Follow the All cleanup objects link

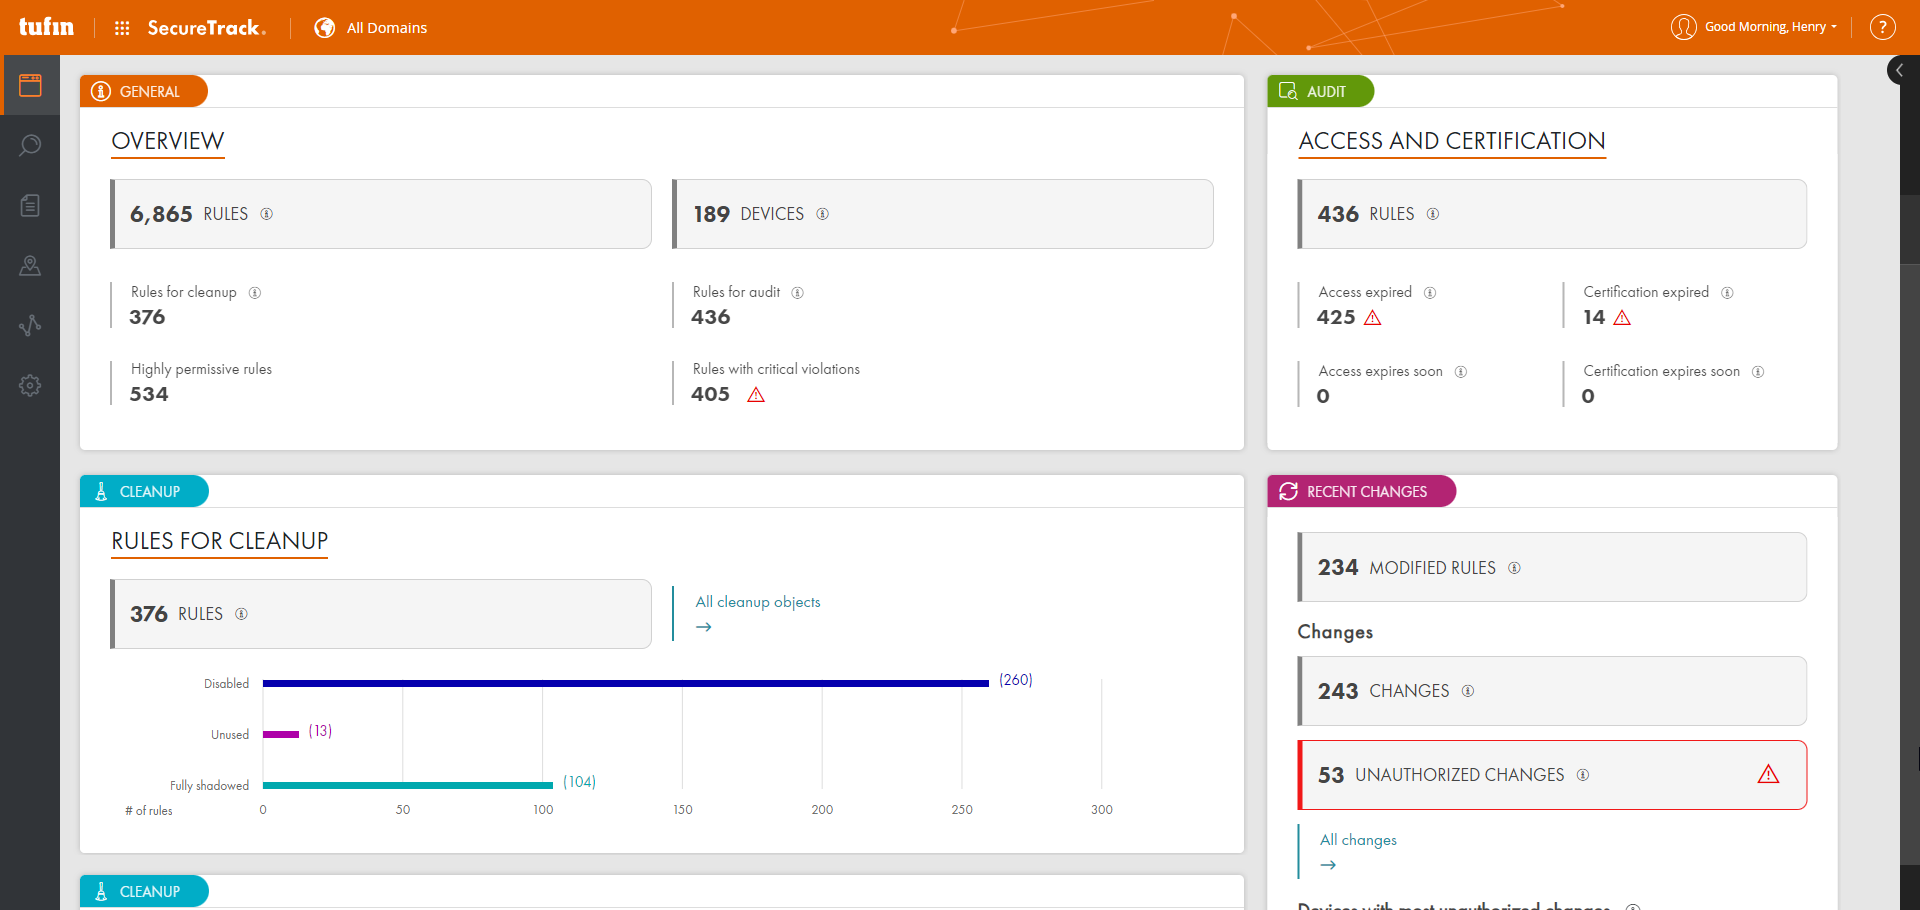(757, 602)
